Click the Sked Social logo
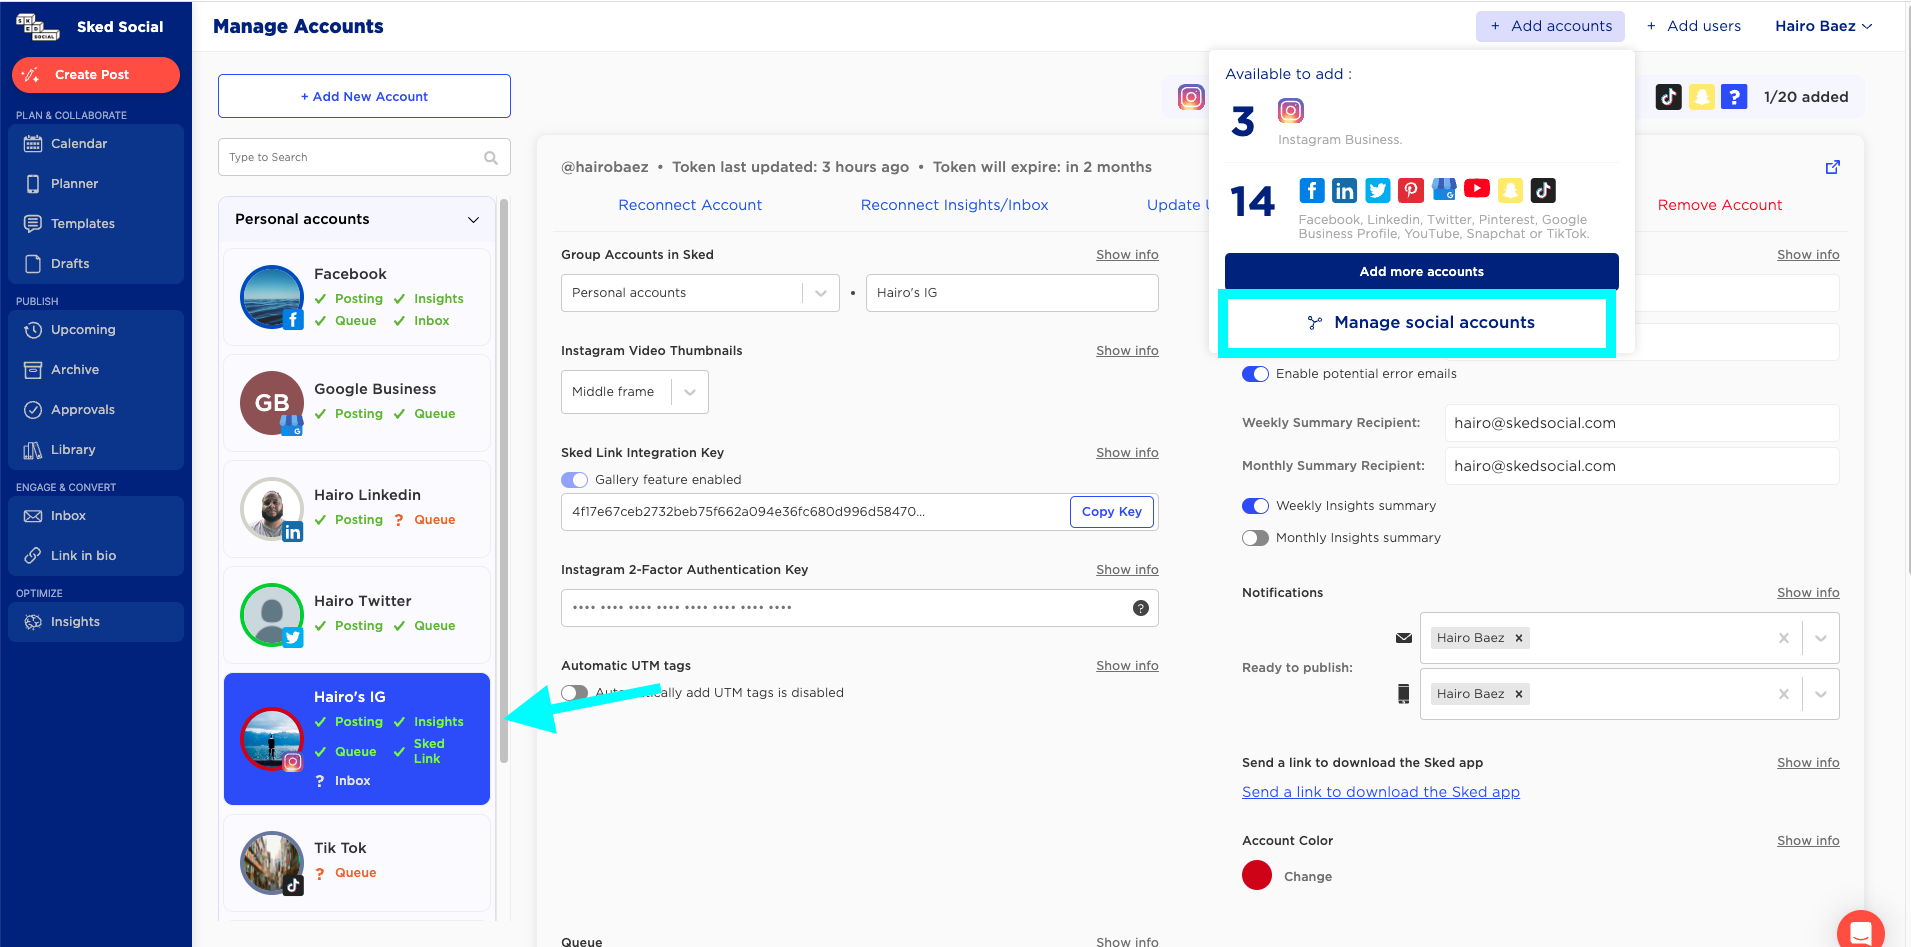 pyautogui.click(x=38, y=26)
